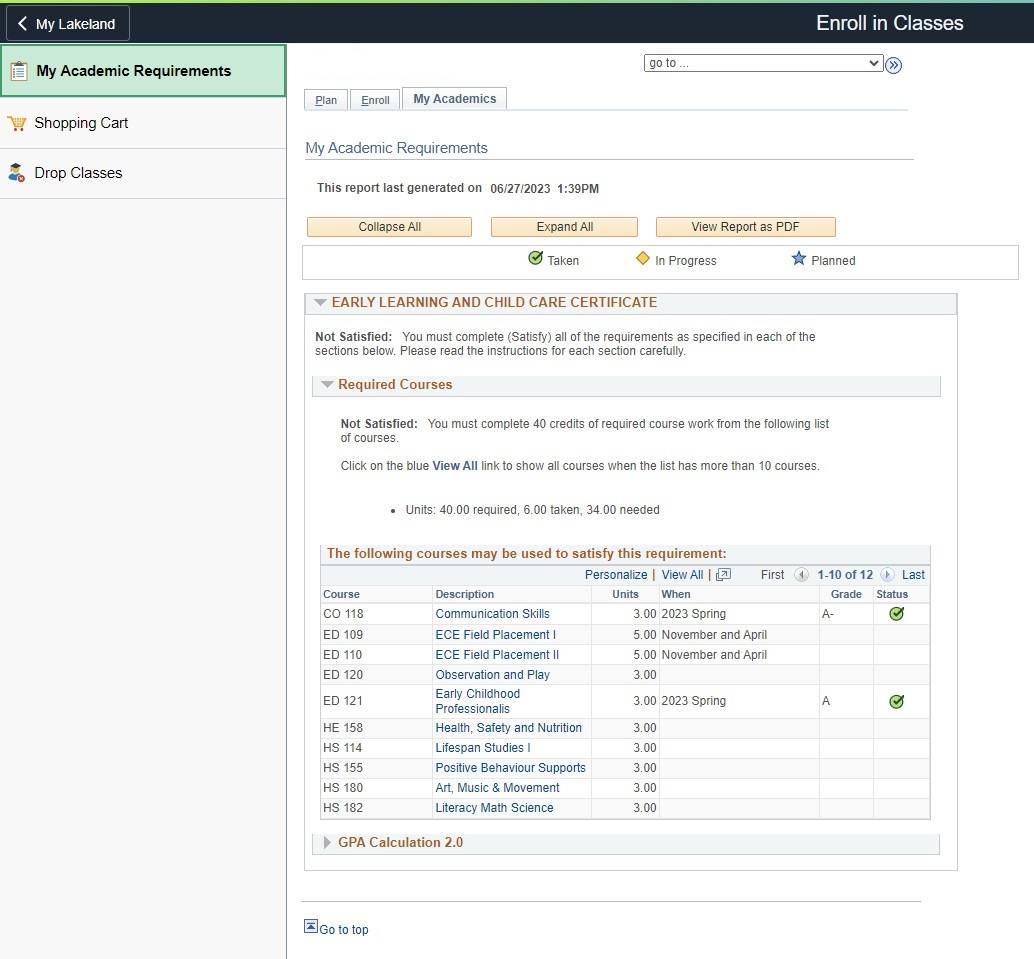Switch to the Enroll tab
This screenshot has width=1034, height=959.
point(375,99)
